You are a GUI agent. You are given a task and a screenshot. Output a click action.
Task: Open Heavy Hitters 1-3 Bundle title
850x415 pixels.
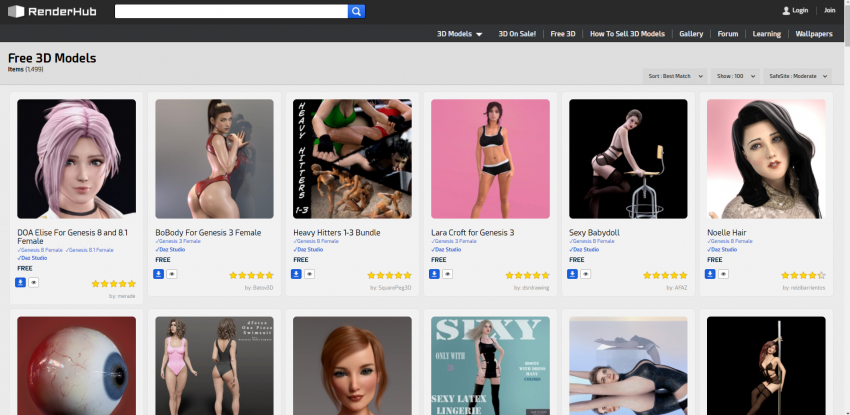pyautogui.click(x=337, y=232)
